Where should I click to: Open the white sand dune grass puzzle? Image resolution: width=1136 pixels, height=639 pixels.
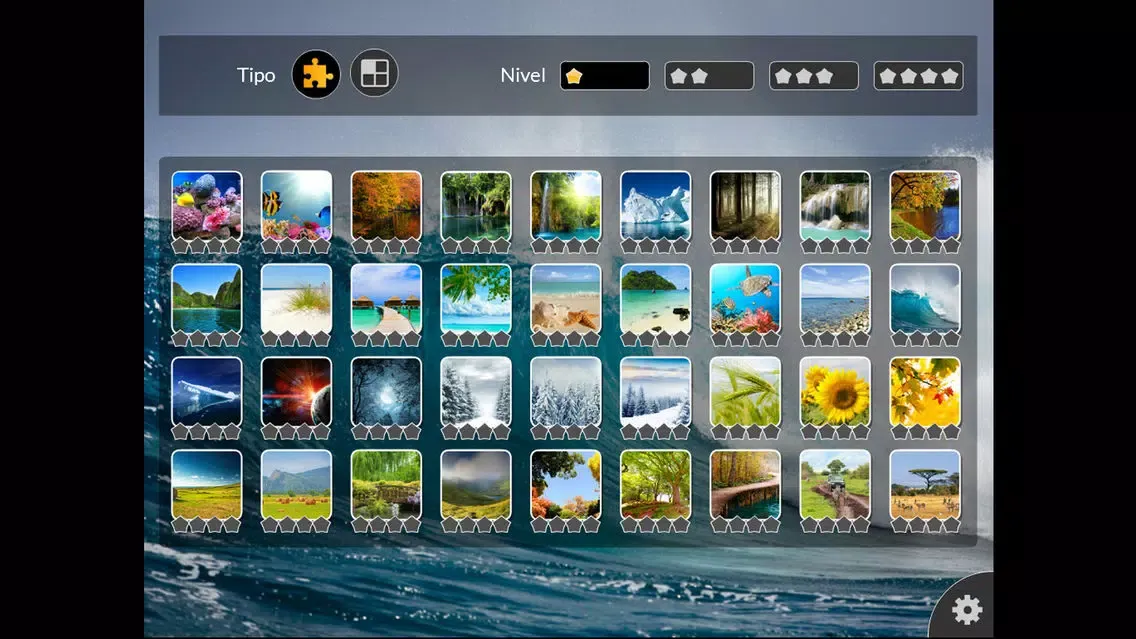(296, 299)
